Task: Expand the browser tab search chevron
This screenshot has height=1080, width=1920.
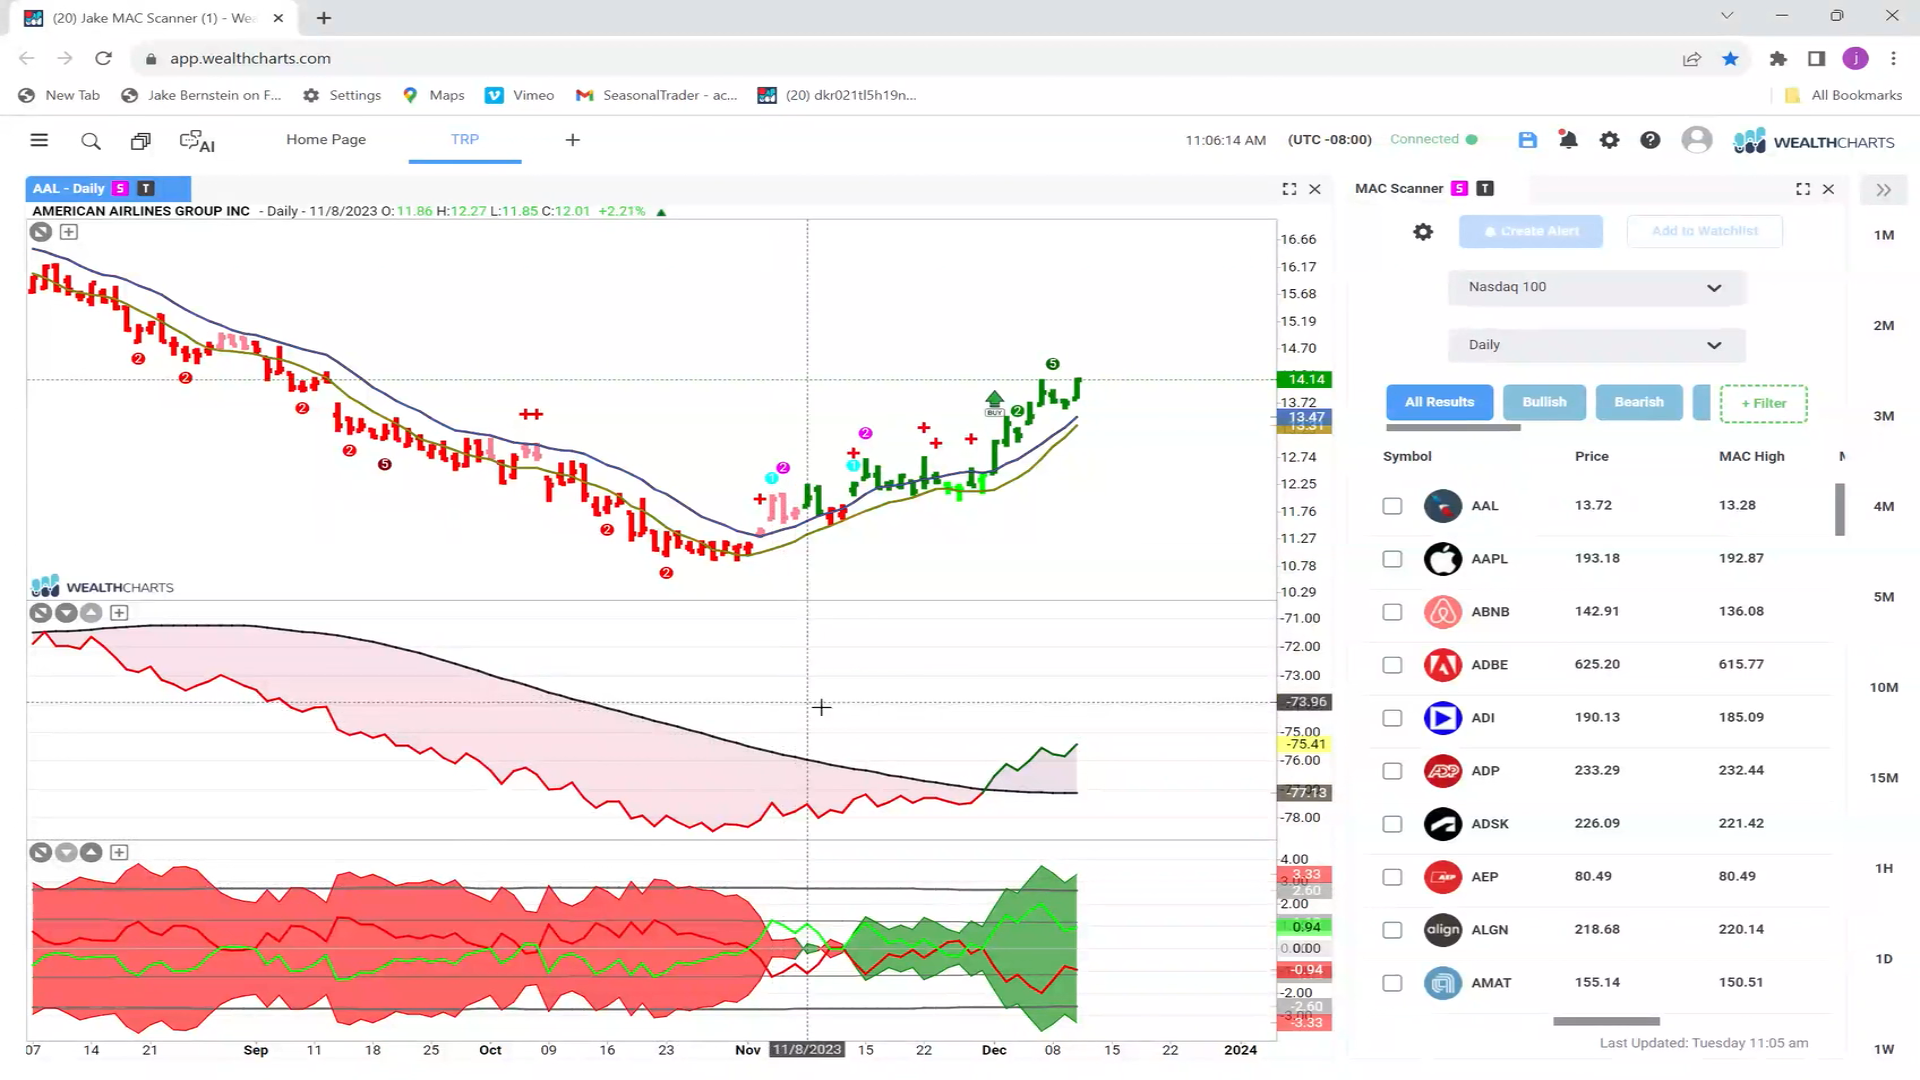Action: (x=1727, y=16)
